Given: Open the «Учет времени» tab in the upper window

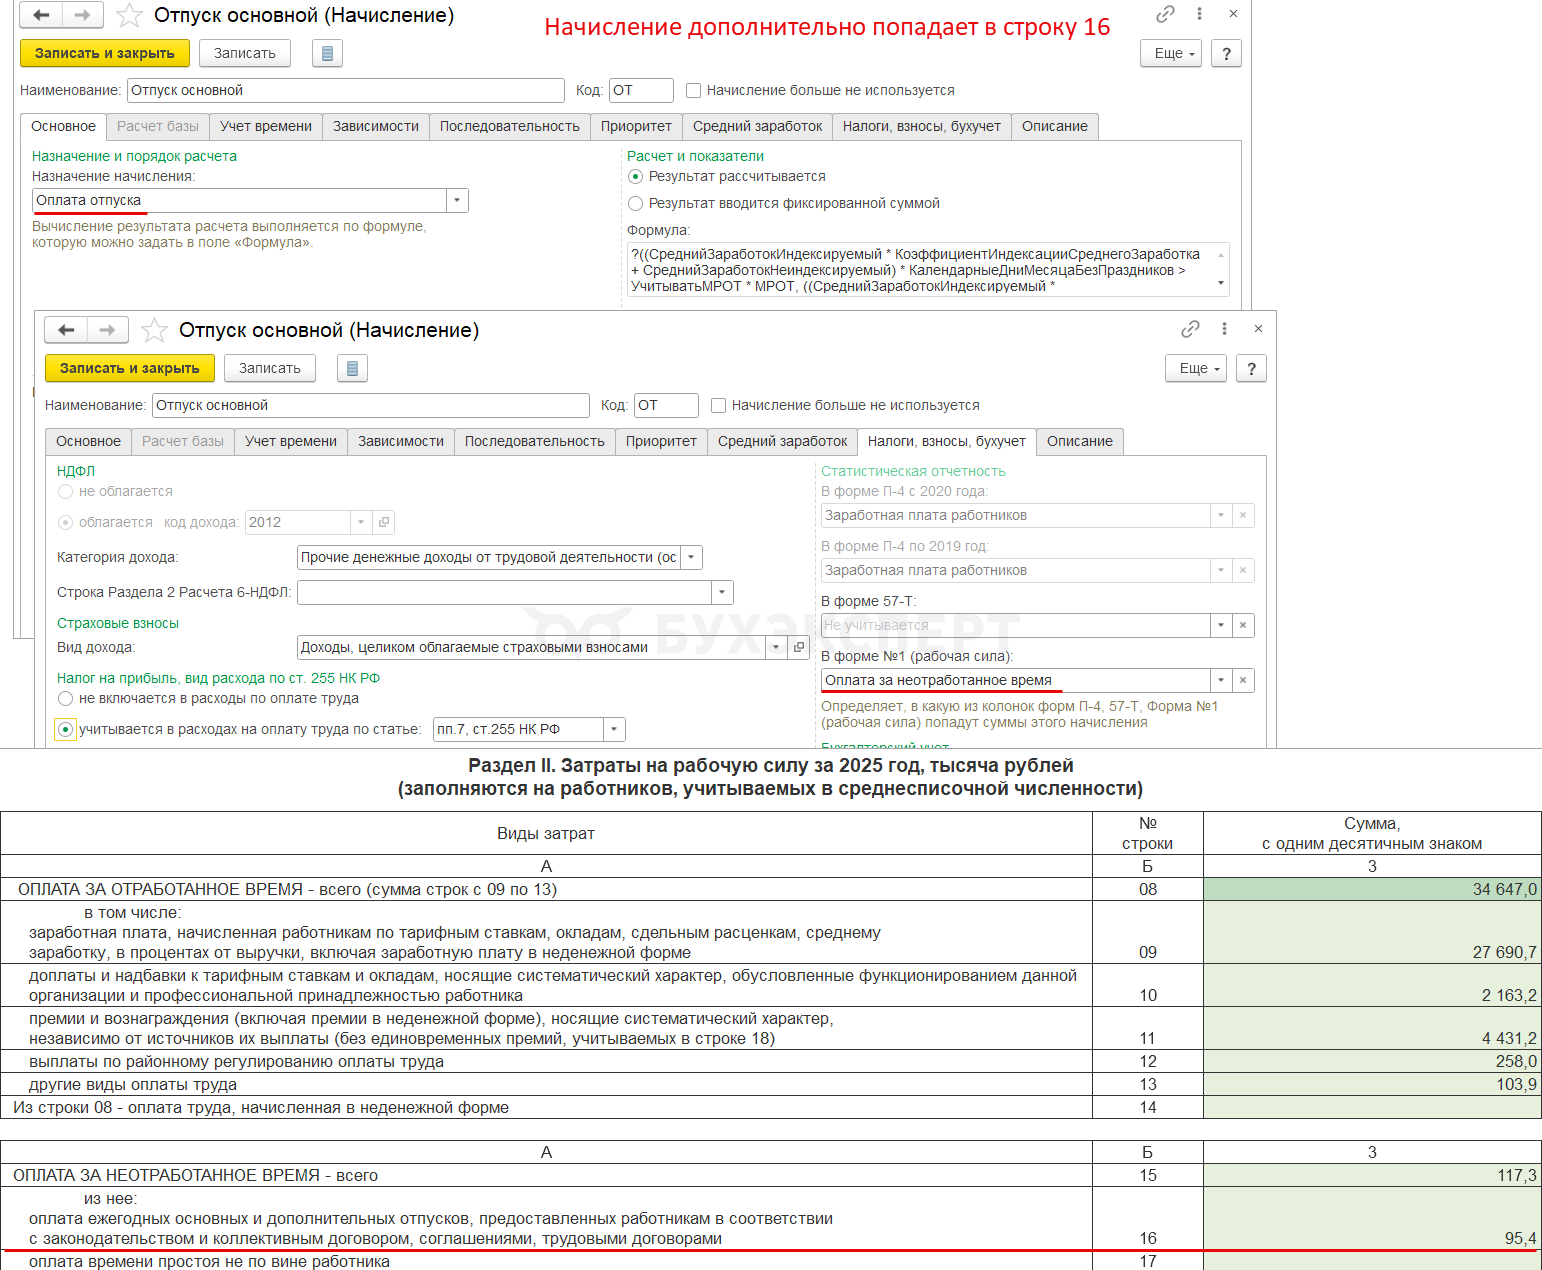Looking at the screenshot, I should (266, 127).
